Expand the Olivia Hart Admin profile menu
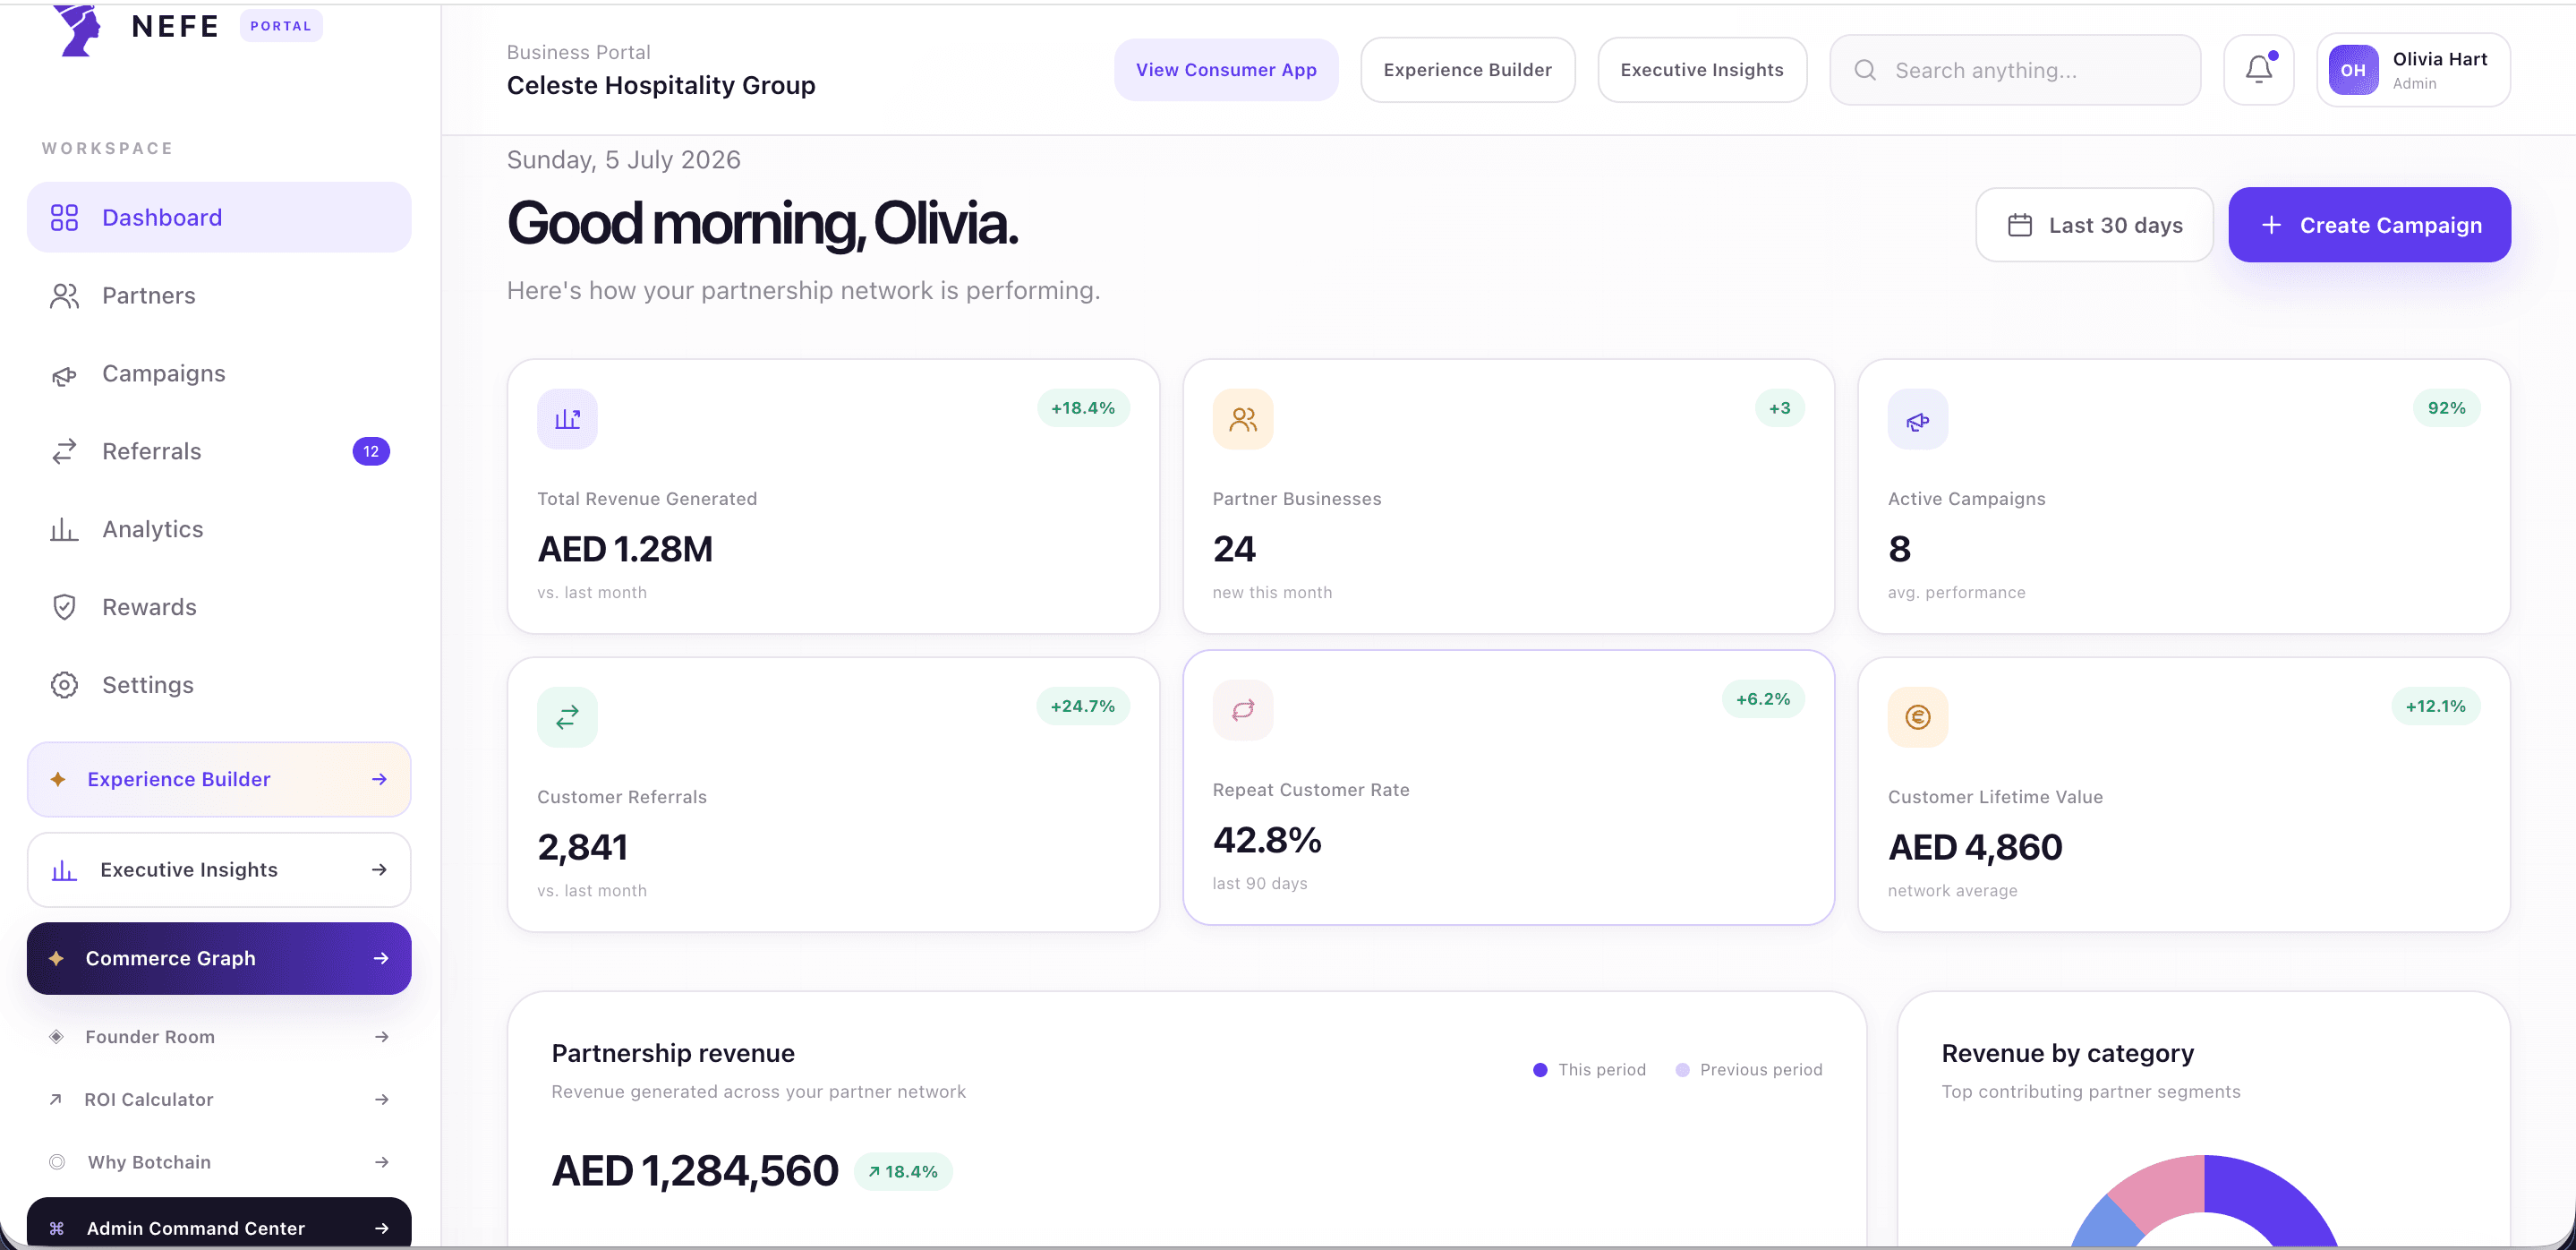 (2412, 70)
